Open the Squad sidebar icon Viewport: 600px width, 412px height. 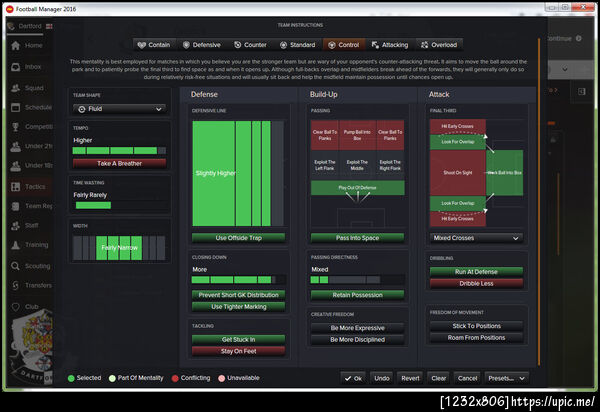point(15,88)
